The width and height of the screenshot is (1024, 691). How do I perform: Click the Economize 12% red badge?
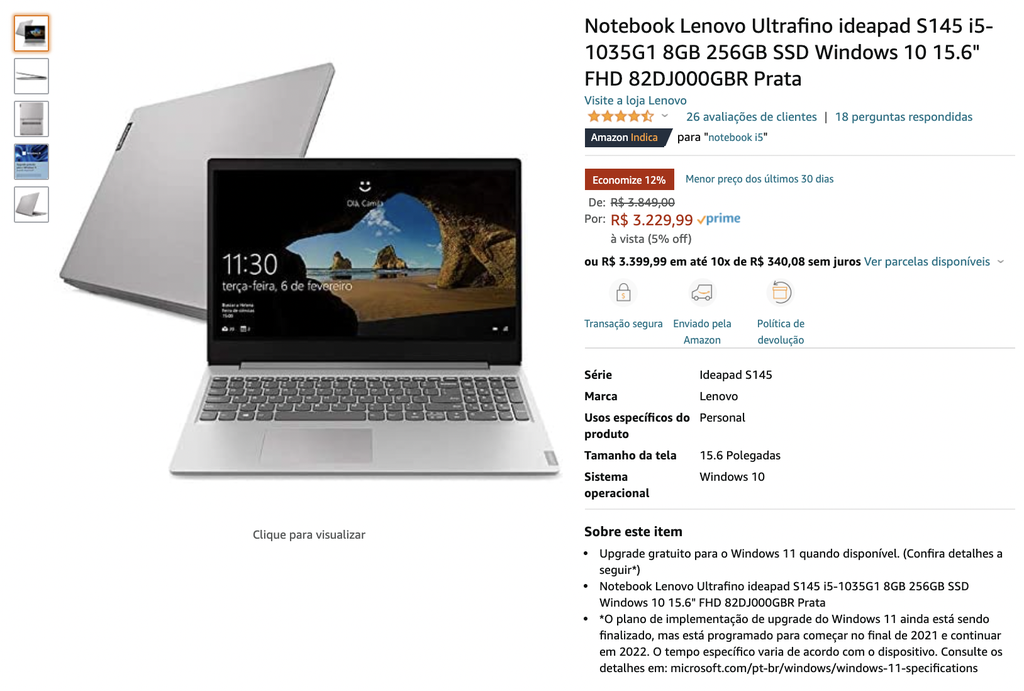point(629,180)
